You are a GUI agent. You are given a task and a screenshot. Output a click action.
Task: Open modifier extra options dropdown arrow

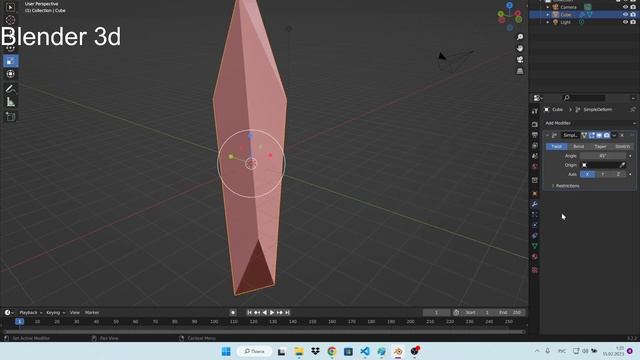pos(614,135)
